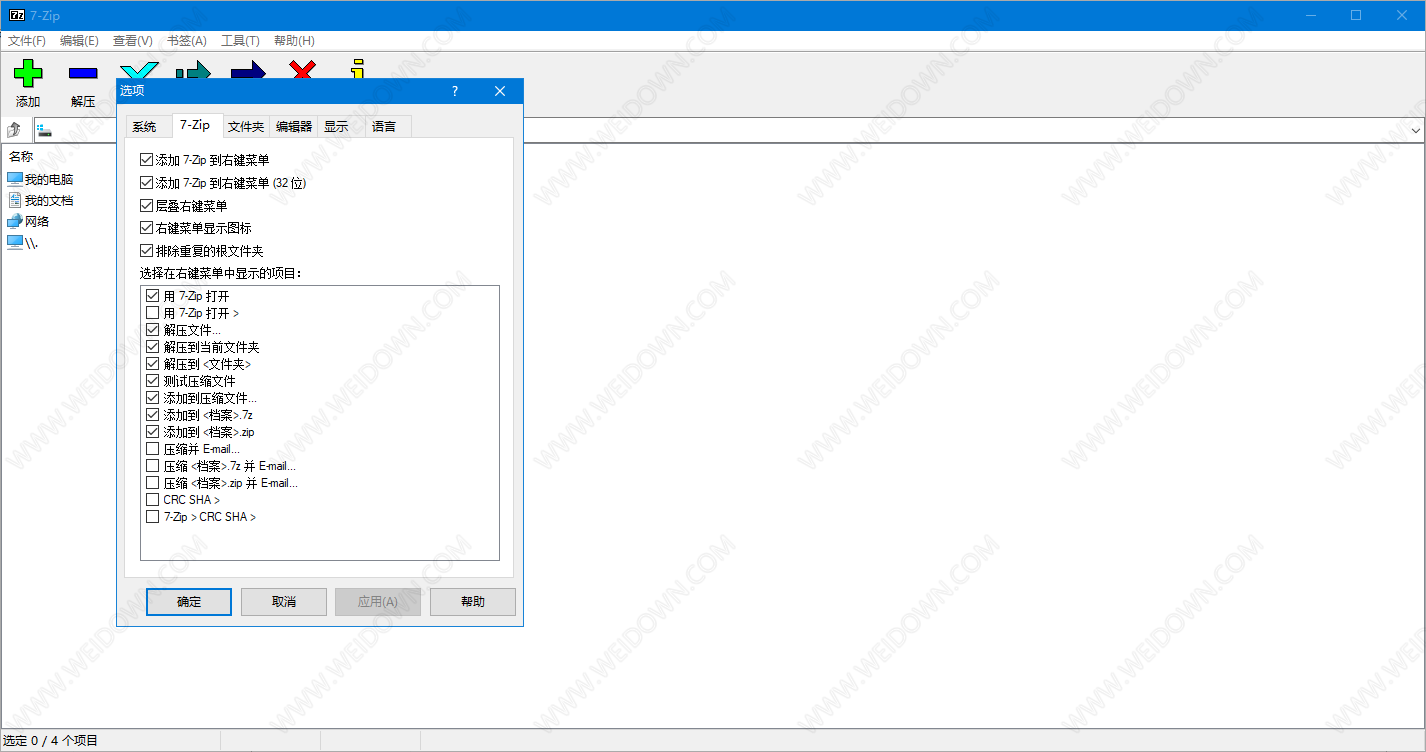Click the dark blue Move arrow toolbar icon
Viewport: 1426px width, 752px height.
click(248, 70)
